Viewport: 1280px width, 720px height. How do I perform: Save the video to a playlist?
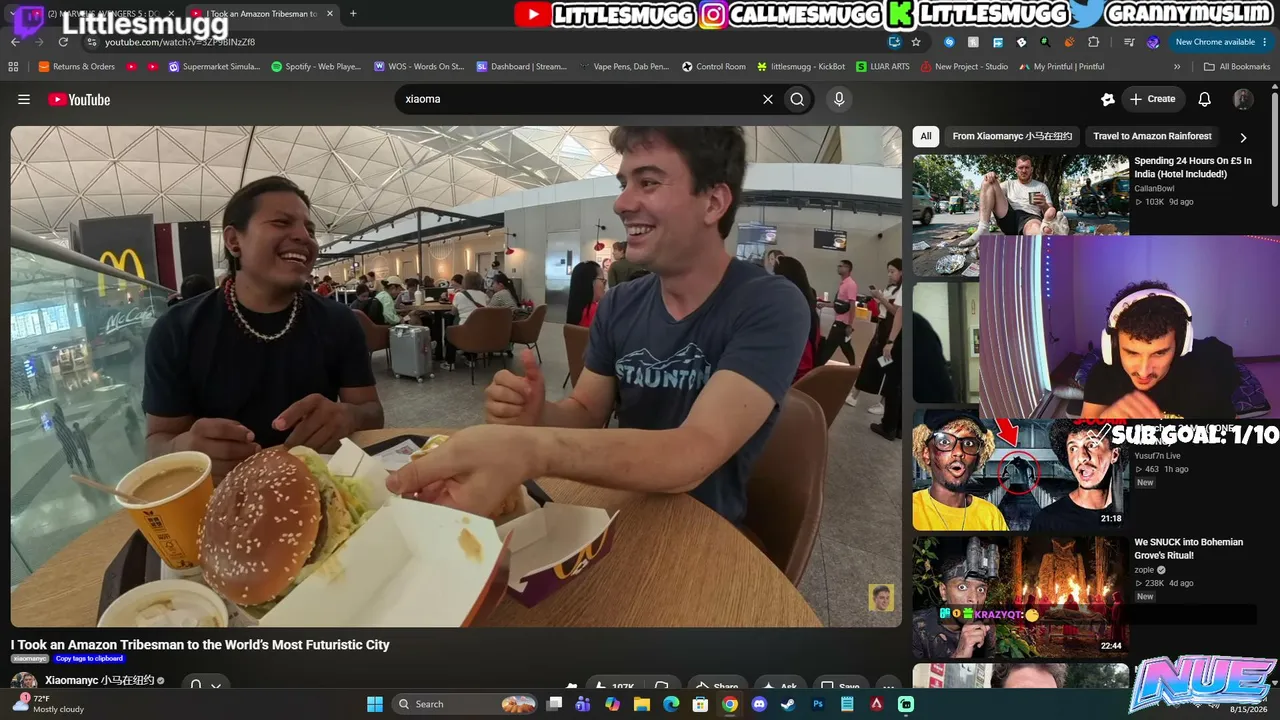coord(840,687)
